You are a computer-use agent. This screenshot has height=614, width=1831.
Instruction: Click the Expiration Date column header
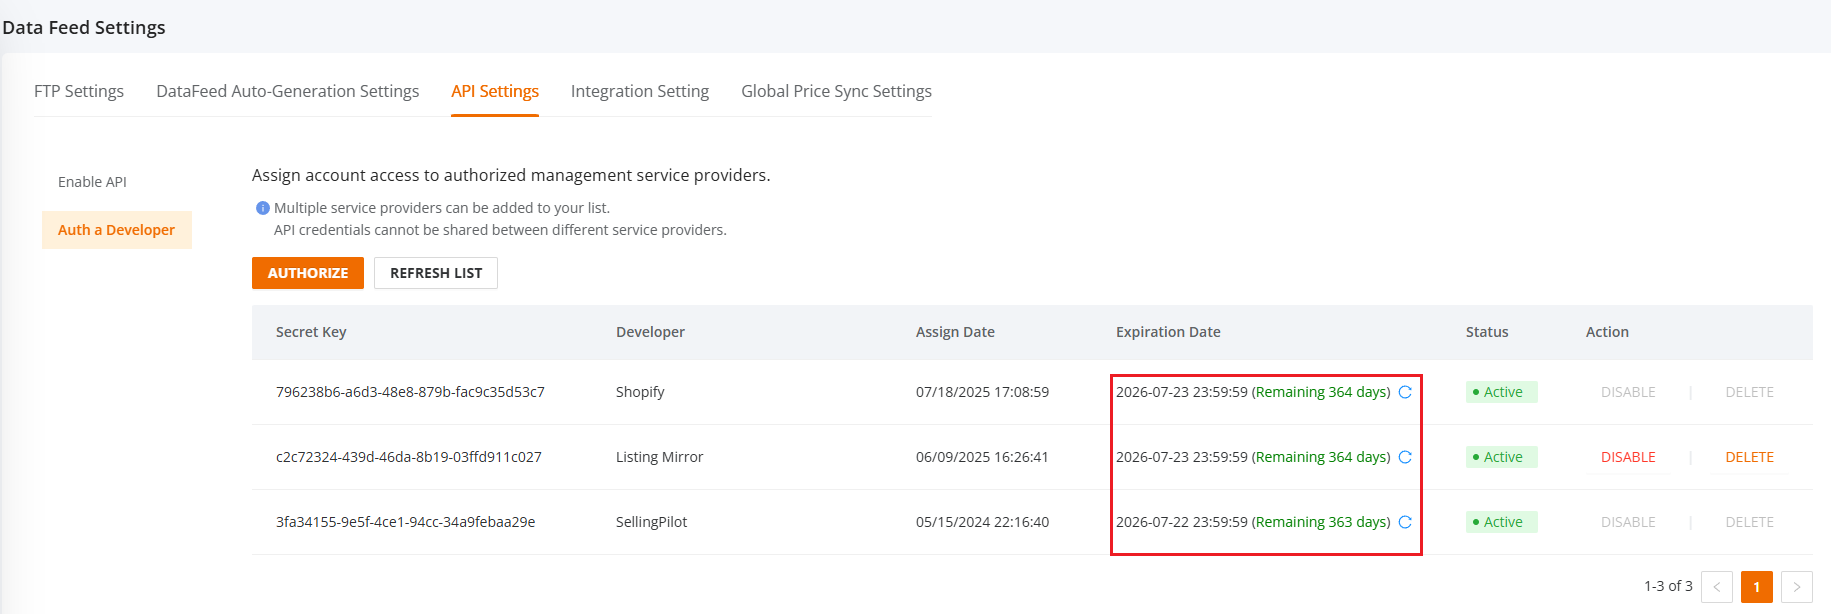1168,332
